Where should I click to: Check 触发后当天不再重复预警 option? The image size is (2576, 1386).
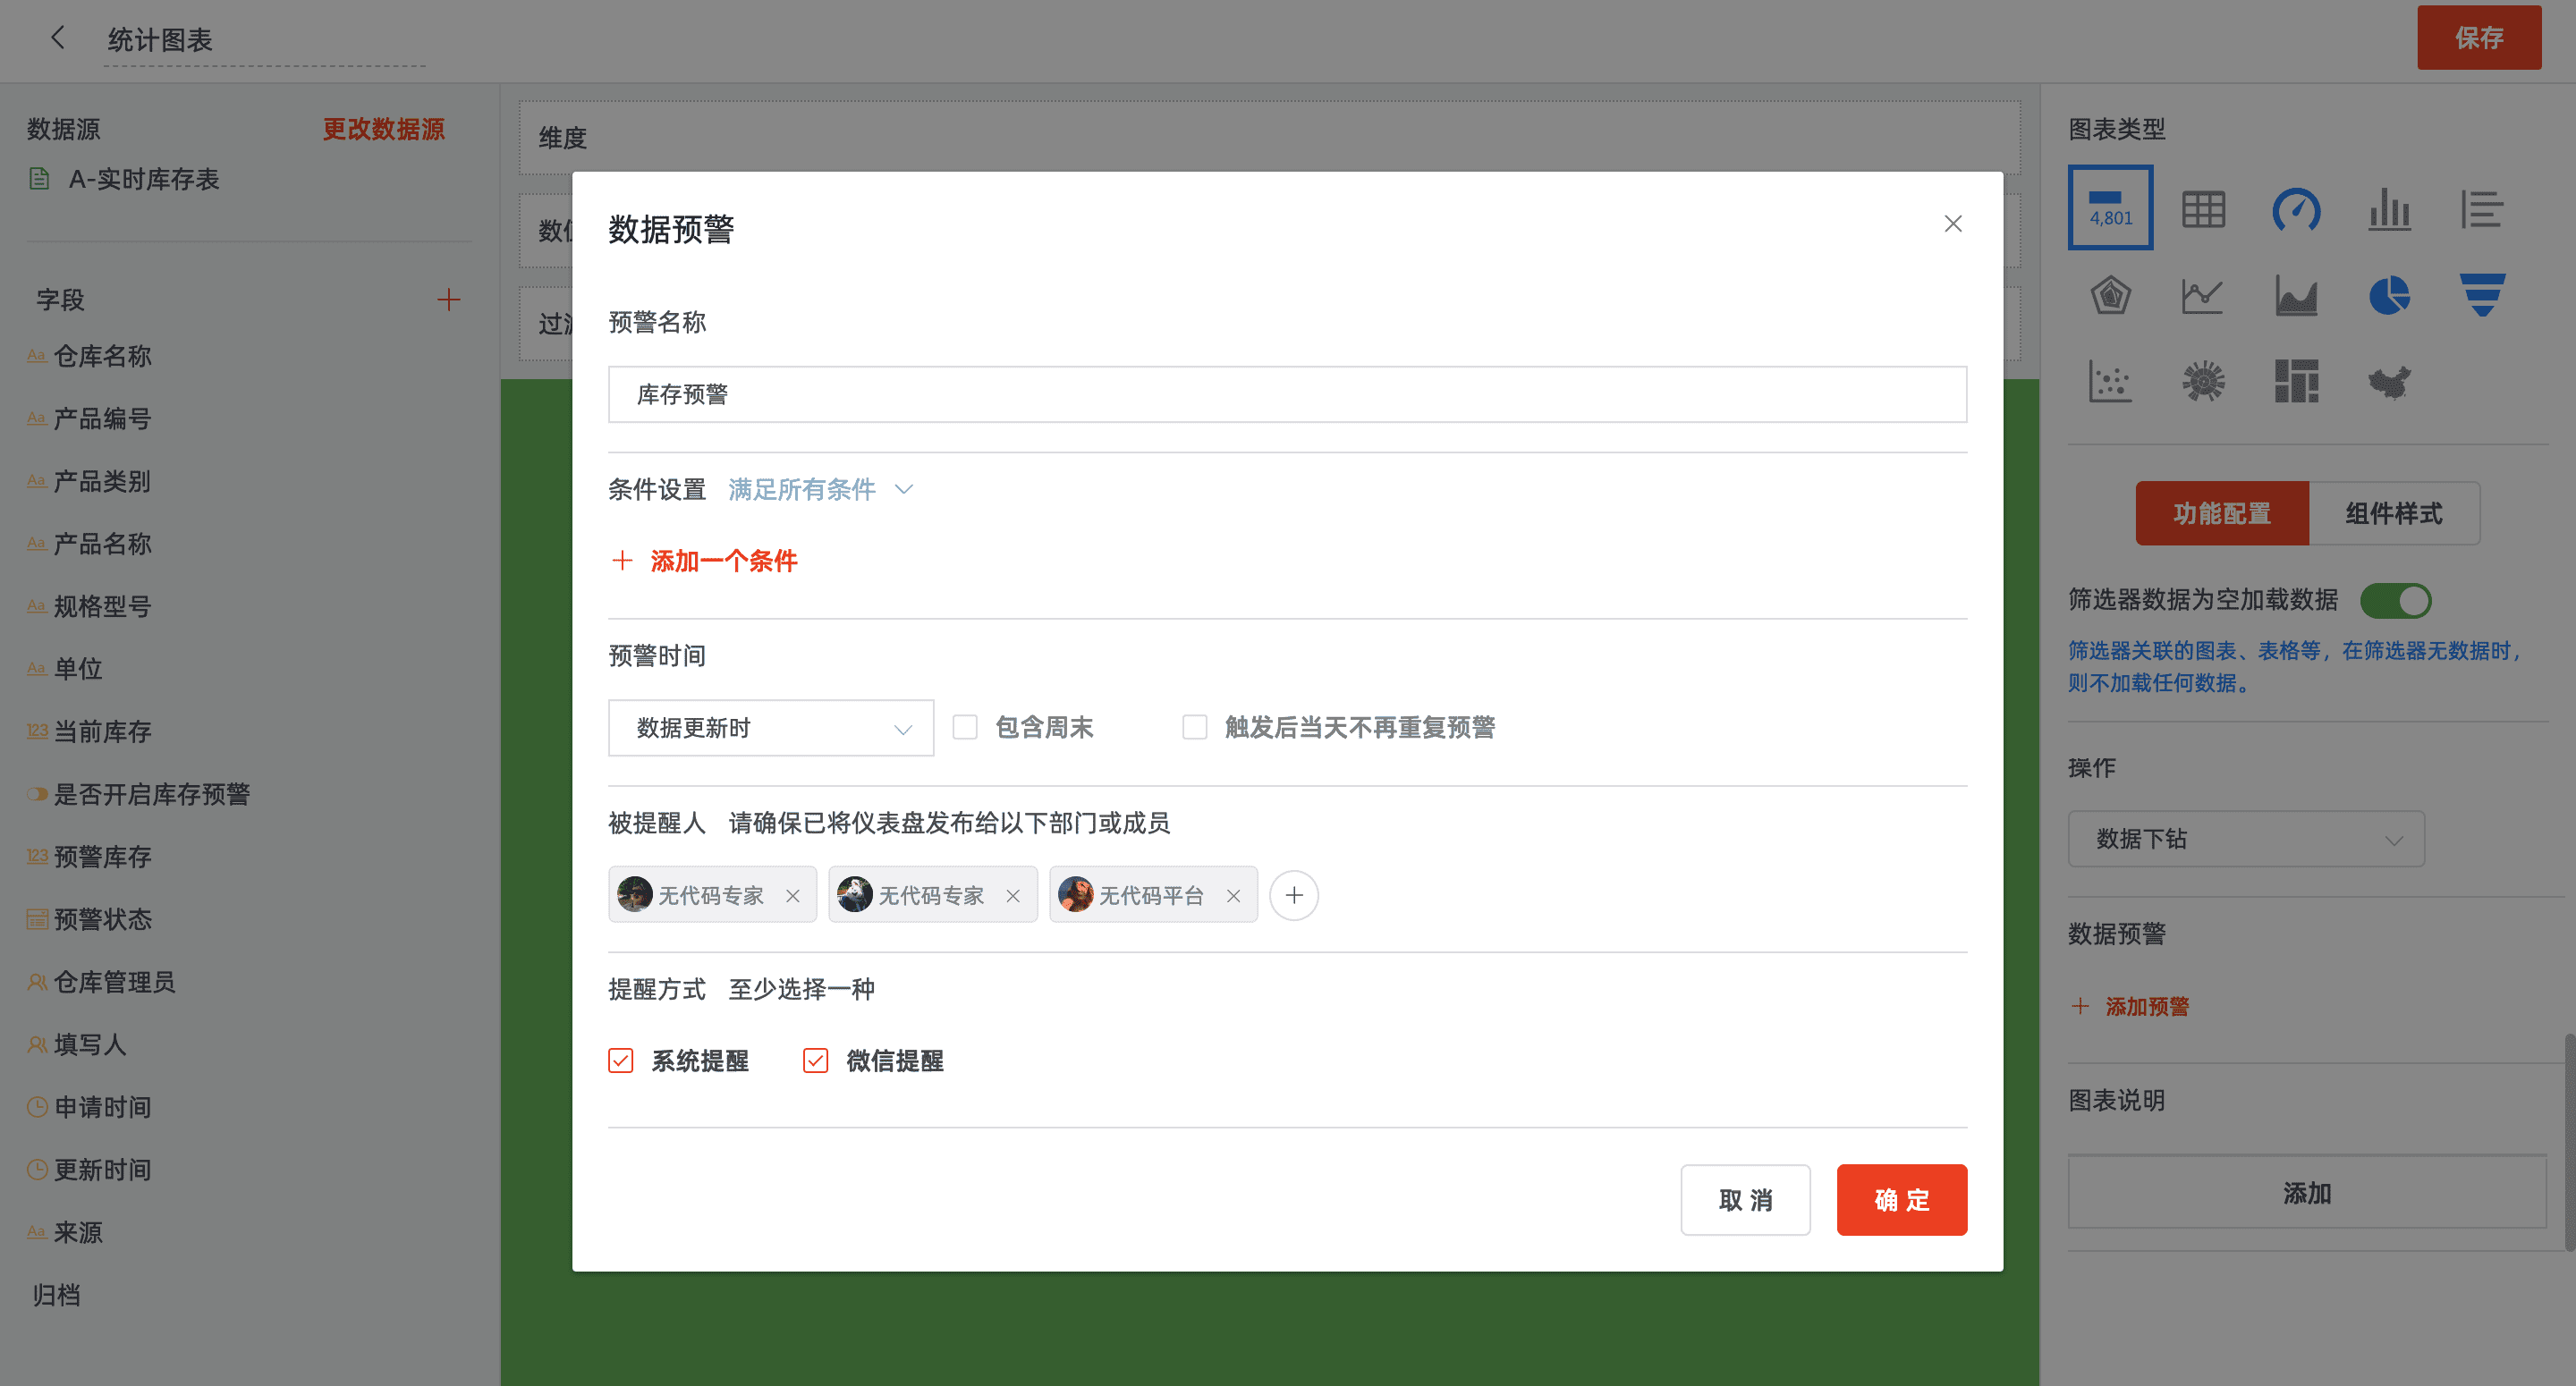click(x=1195, y=727)
